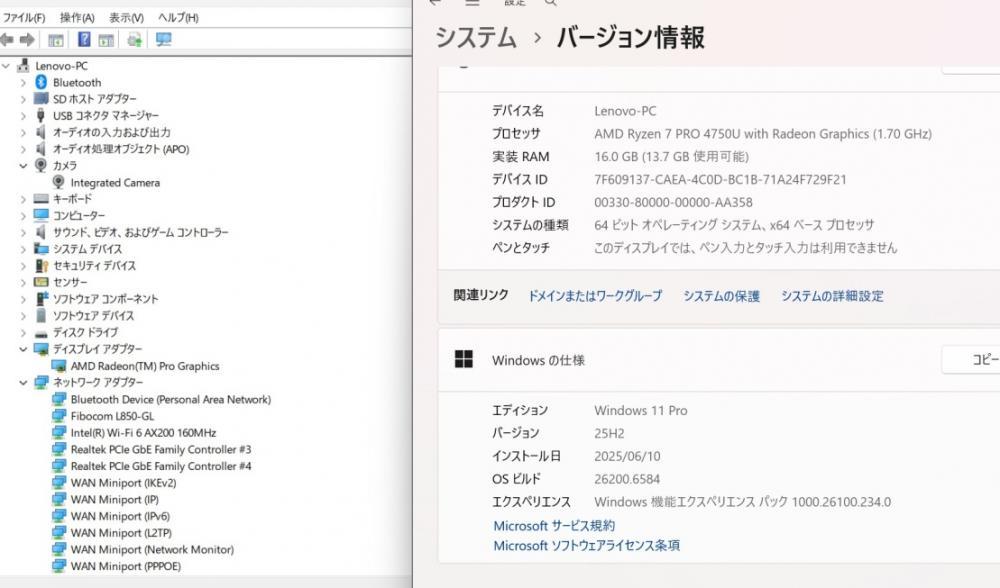1000x588 pixels.
Task: Select the Integrated Camera device
Action: coord(115,182)
